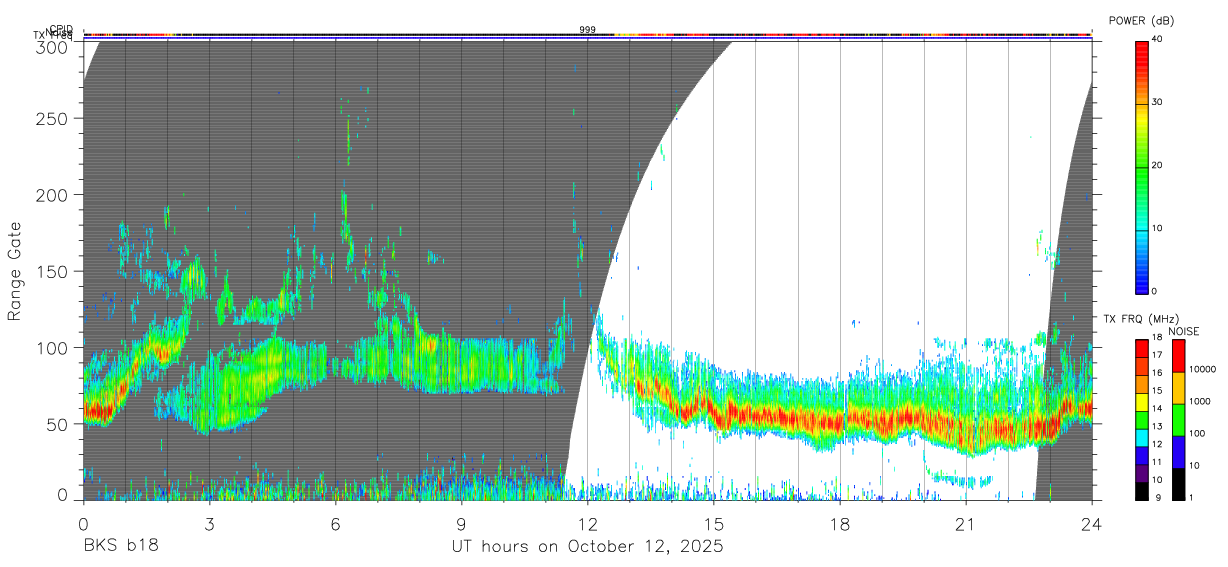Click the POWER (dB) legend title
This screenshot has width=1228, height=567.
coord(1141,21)
